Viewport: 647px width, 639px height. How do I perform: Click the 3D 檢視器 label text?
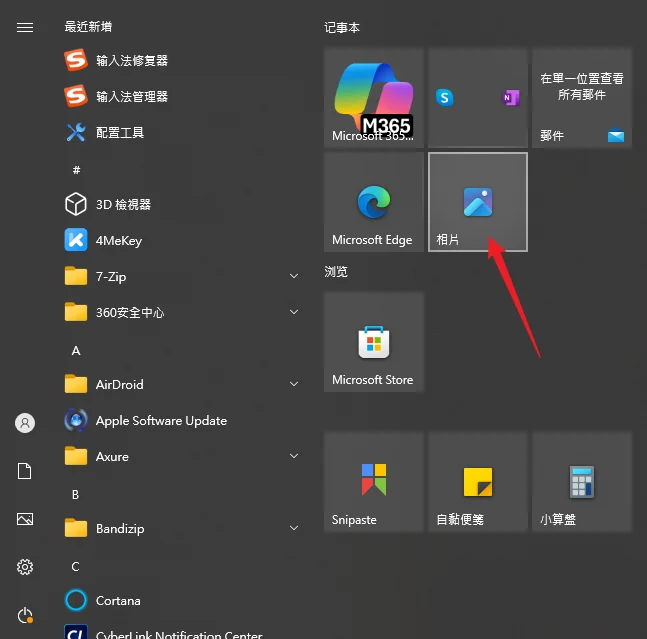pyautogui.click(x=123, y=205)
